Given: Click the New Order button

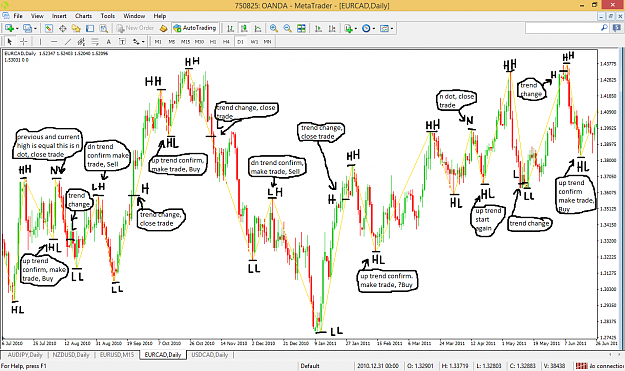Looking at the screenshot, I should 135,28.
